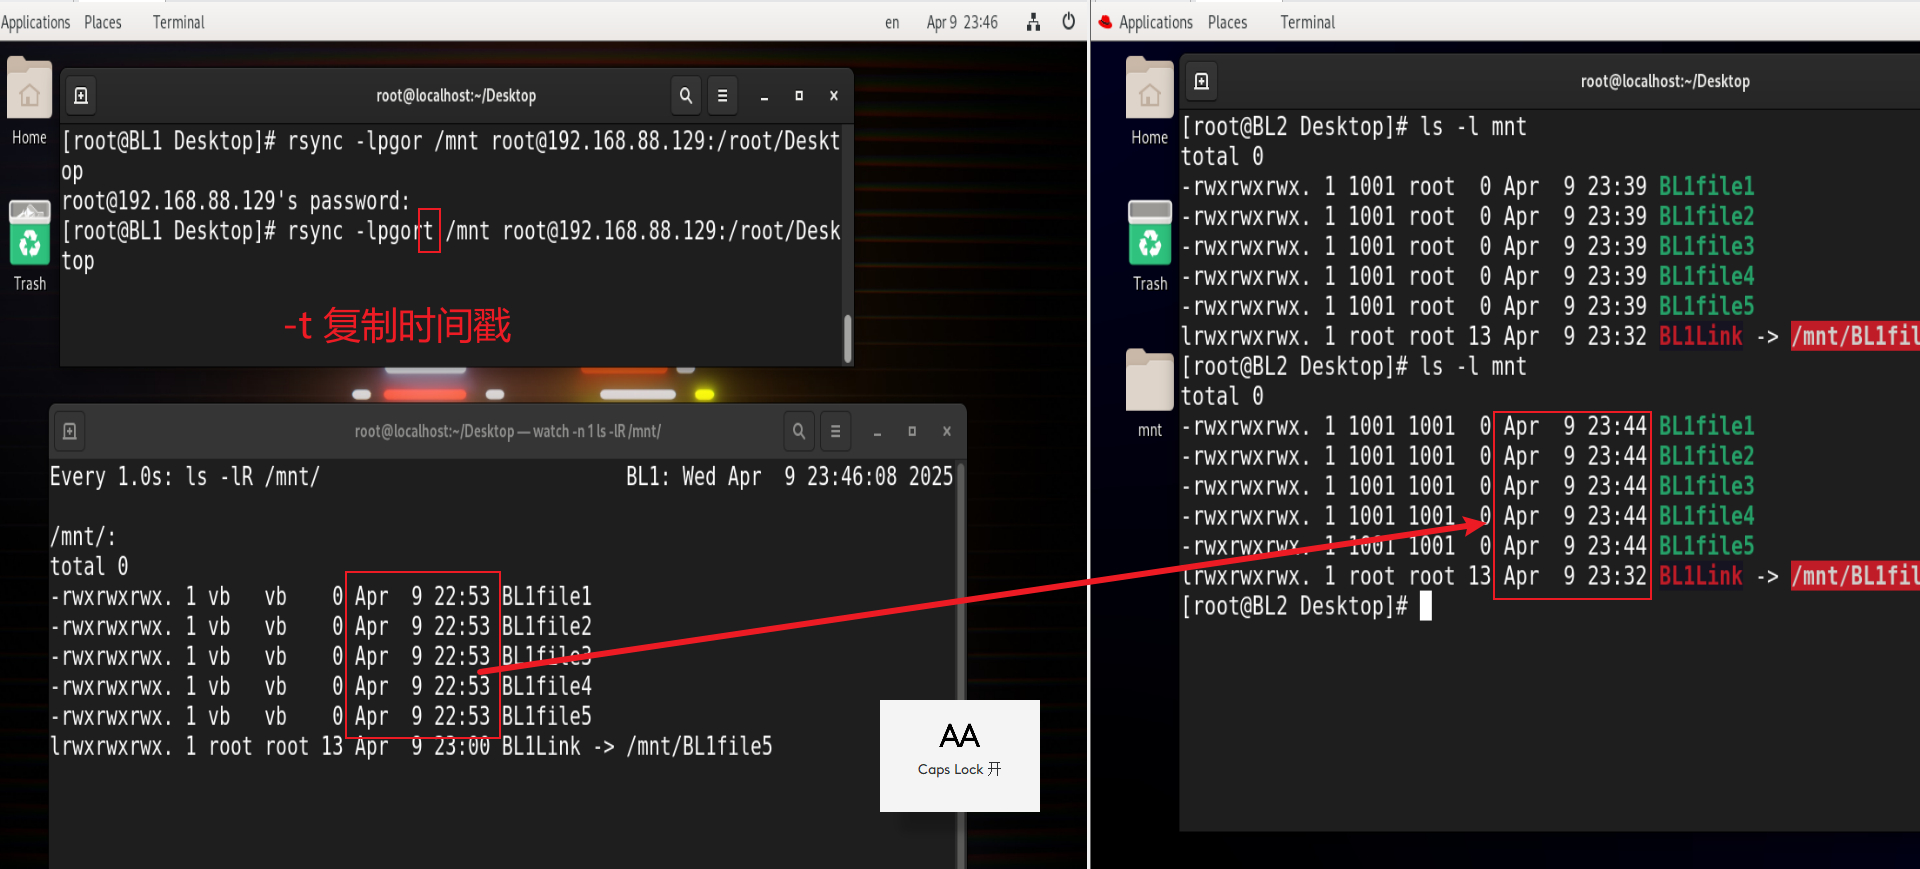Click green 'BL1file4' dated 23:44 in BL2 terminal
The width and height of the screenshot is (1920, 869).
point(1706,517)
